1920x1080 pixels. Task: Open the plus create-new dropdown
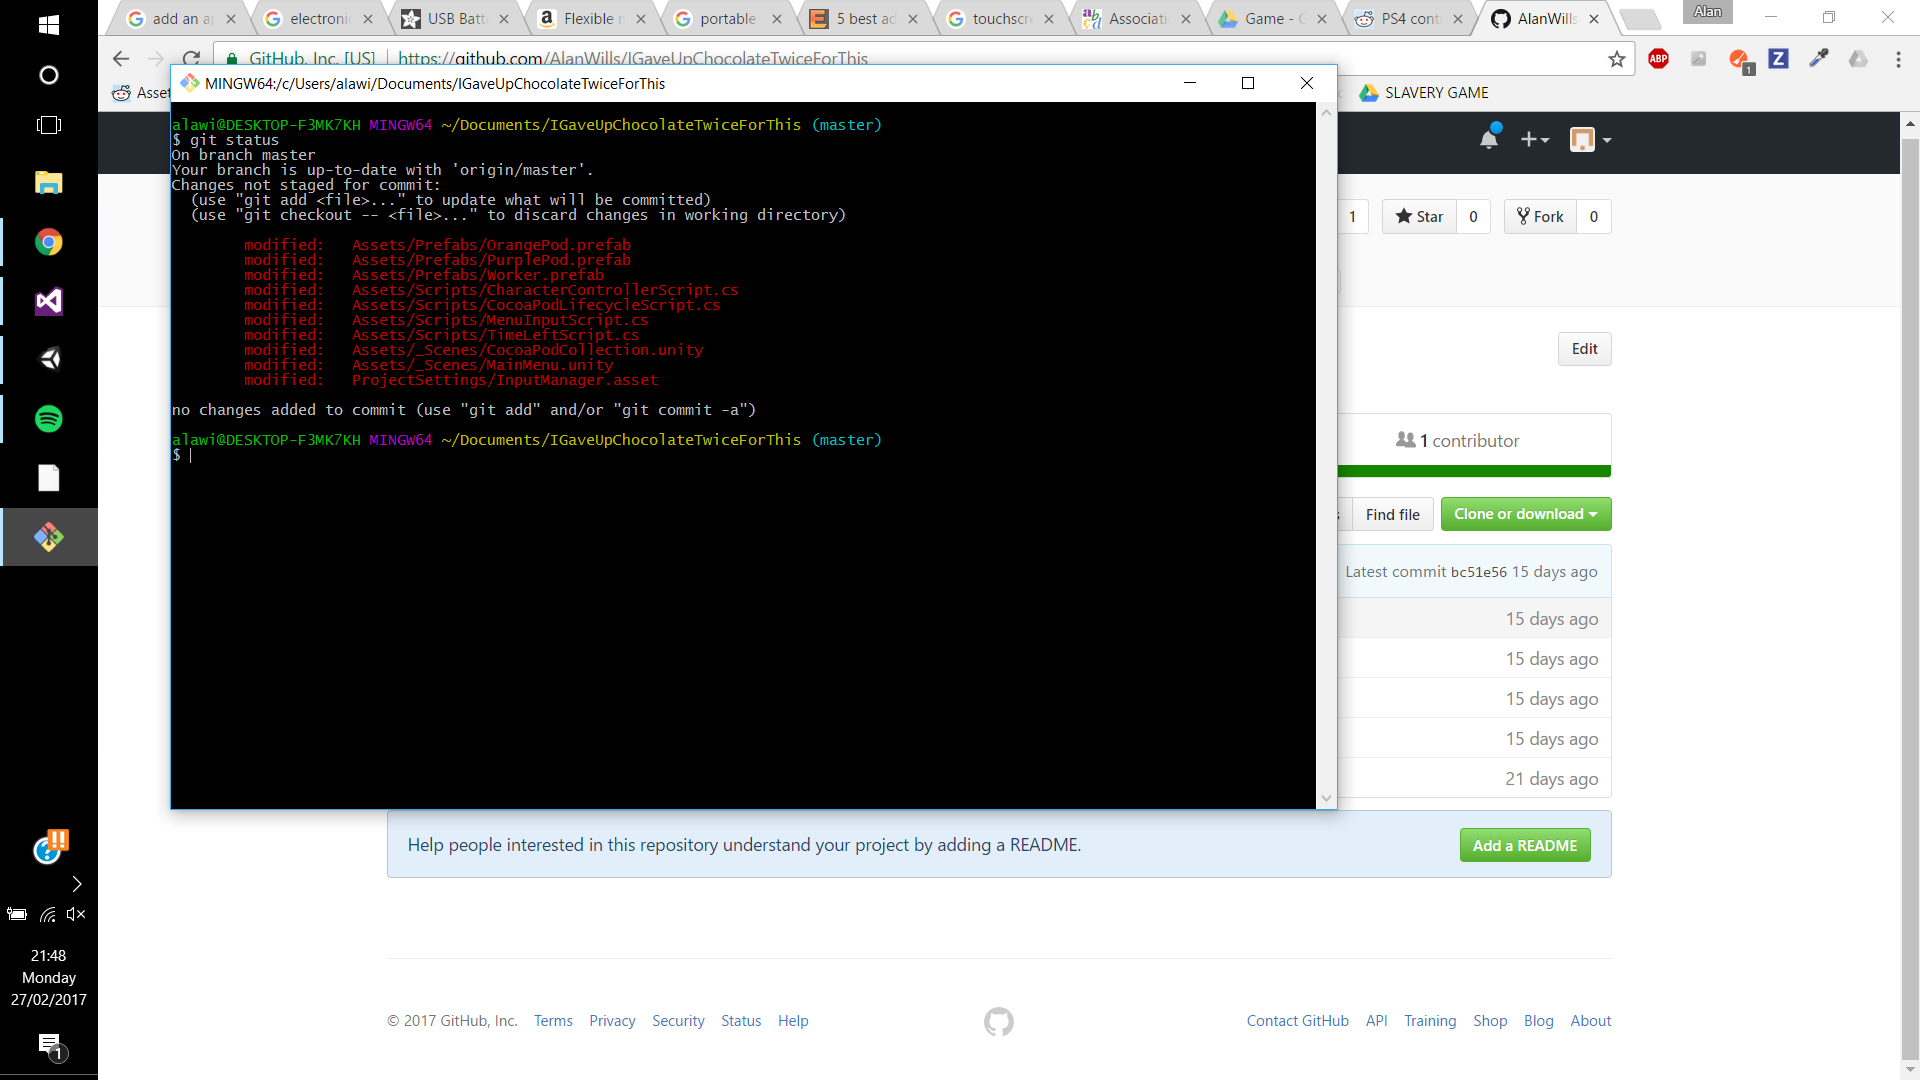tap(1534, 140)
